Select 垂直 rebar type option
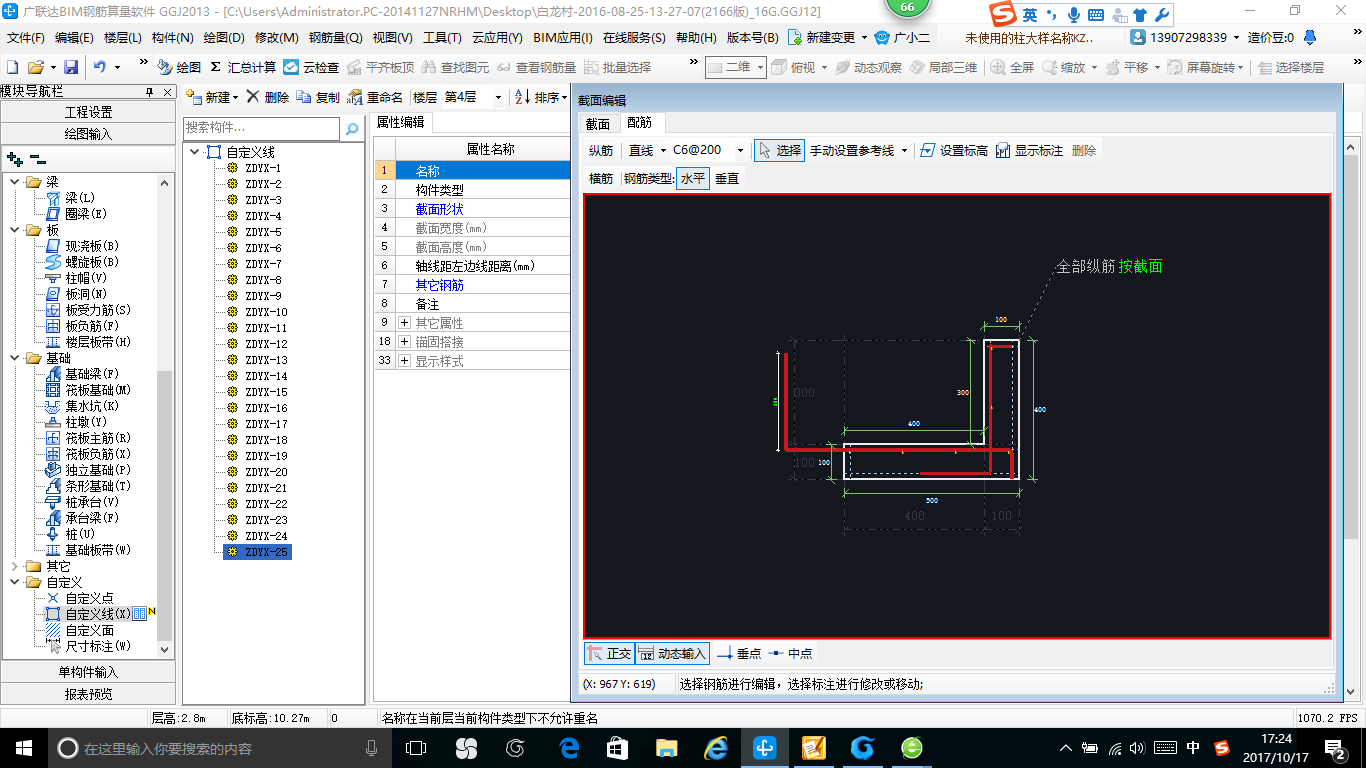 pyautogui.click(x=727, y=179)
